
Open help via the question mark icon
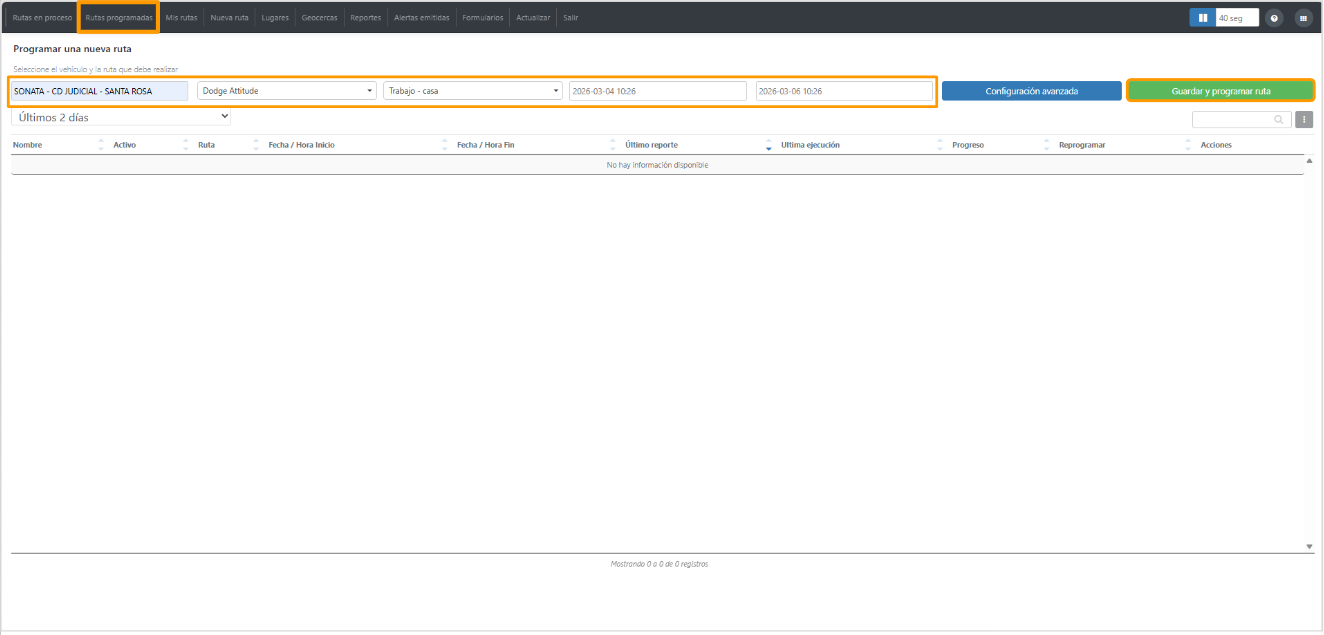coord(1274,18)
